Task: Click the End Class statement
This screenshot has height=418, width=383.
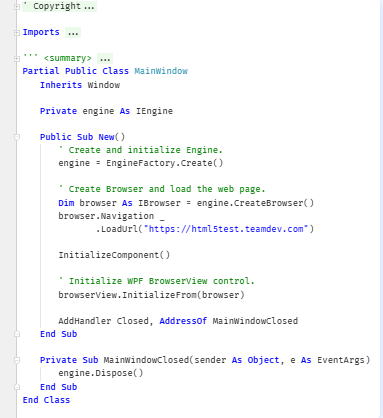Action: tap(46, 400)
